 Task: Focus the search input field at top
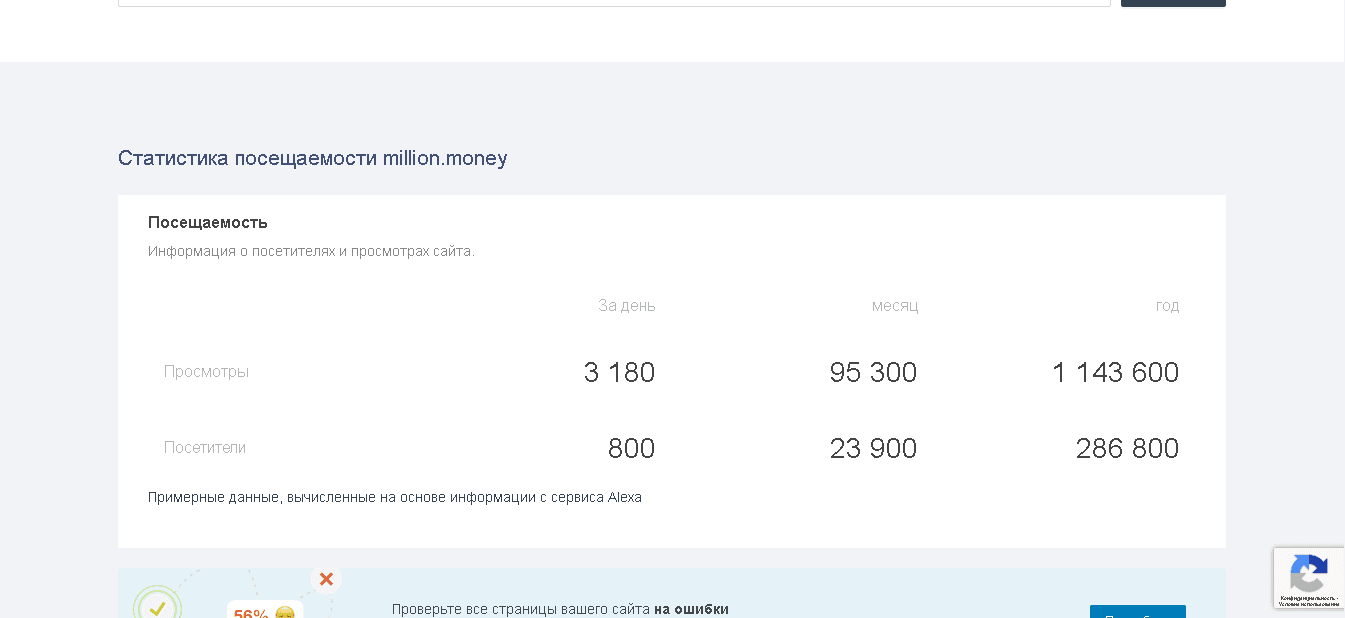click(614, 3)
